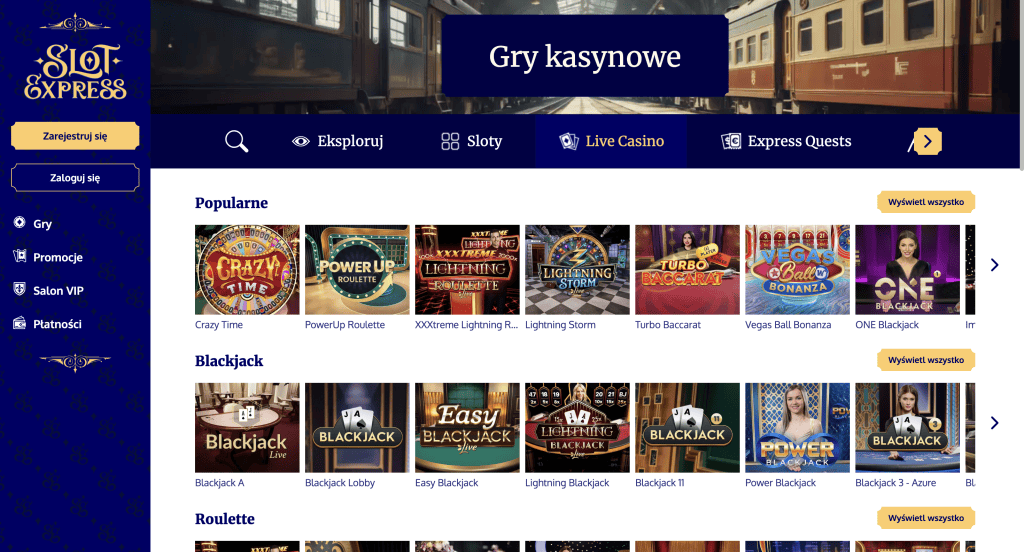Click the eye icon beside Eksploruj
The height and width of the screenshot is (552, 1024).
300,141
